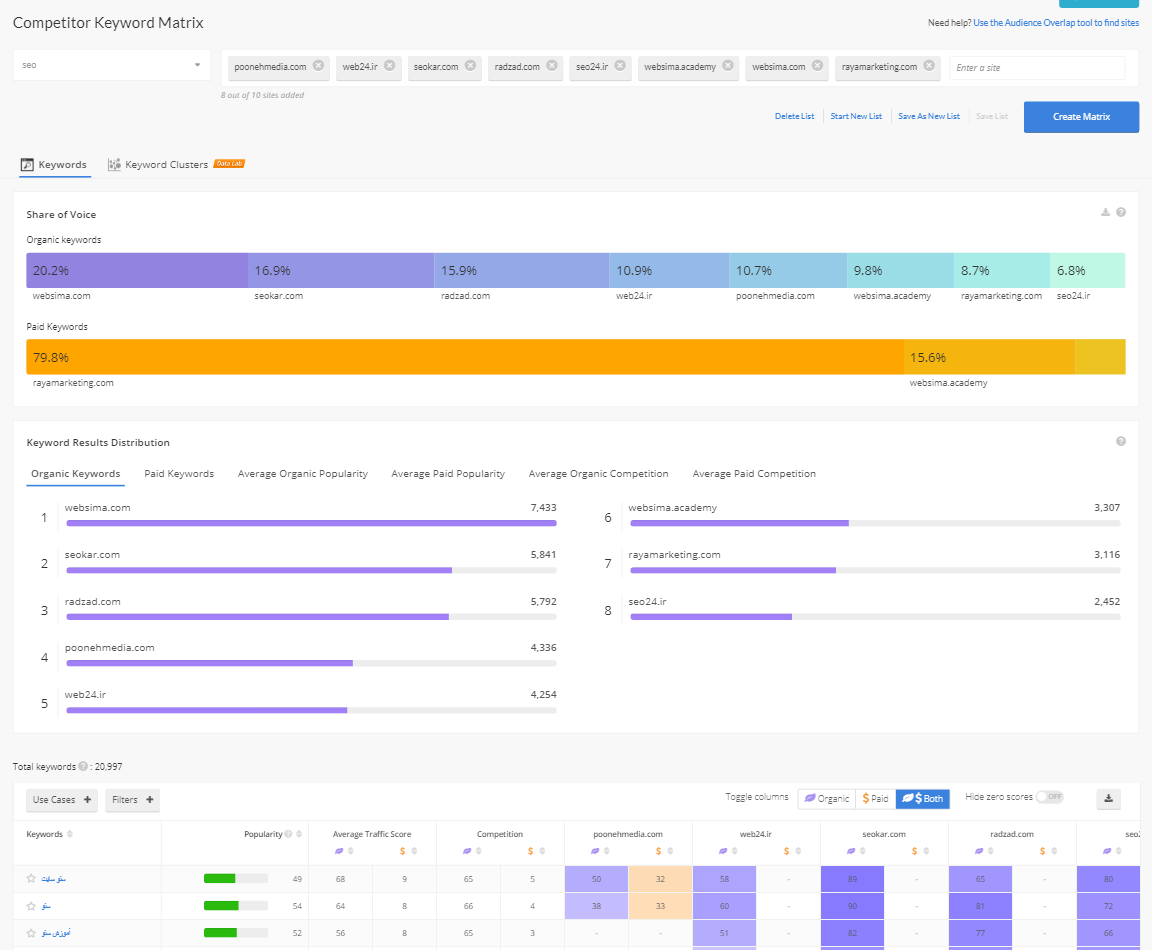Remove rayamarketing.com site chip
Viewport: 1152px width, 950px height.
coord(929,65)
